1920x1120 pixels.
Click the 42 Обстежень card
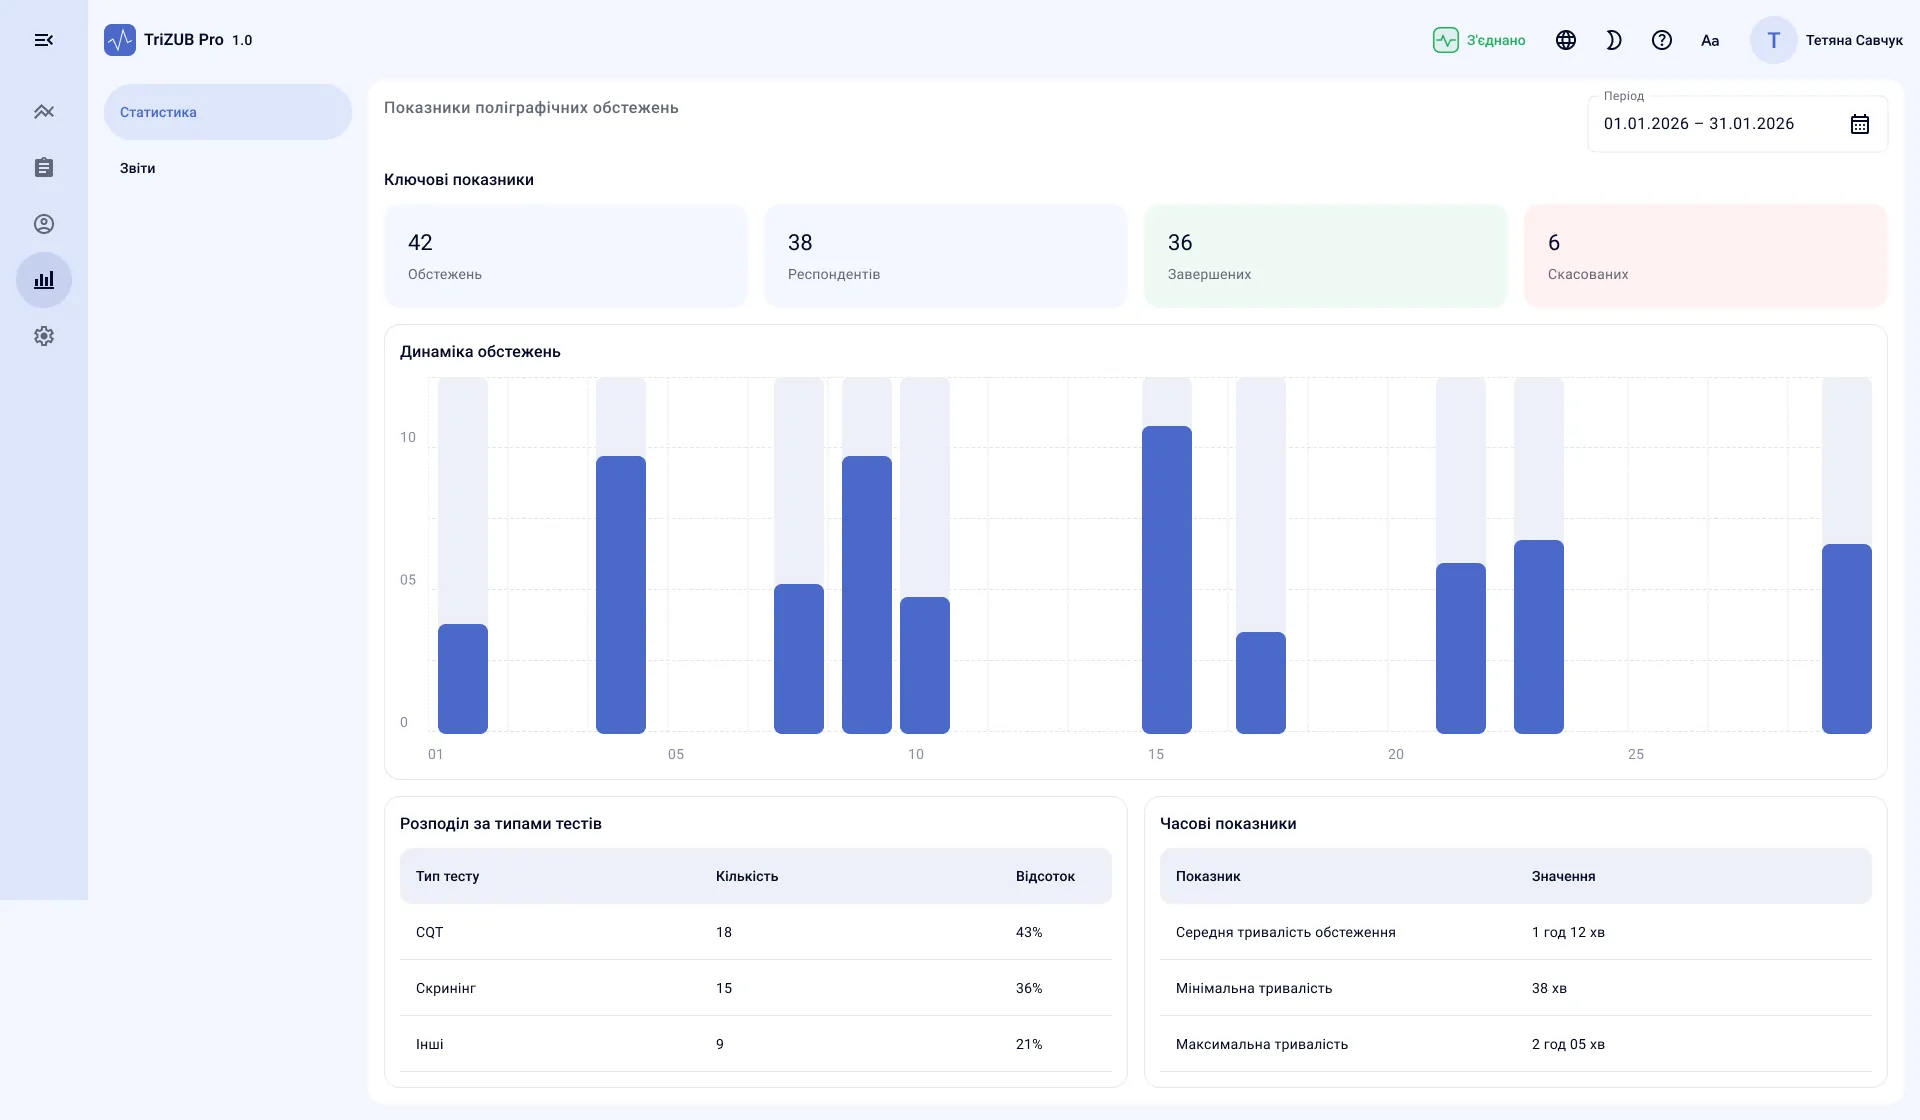566,256
